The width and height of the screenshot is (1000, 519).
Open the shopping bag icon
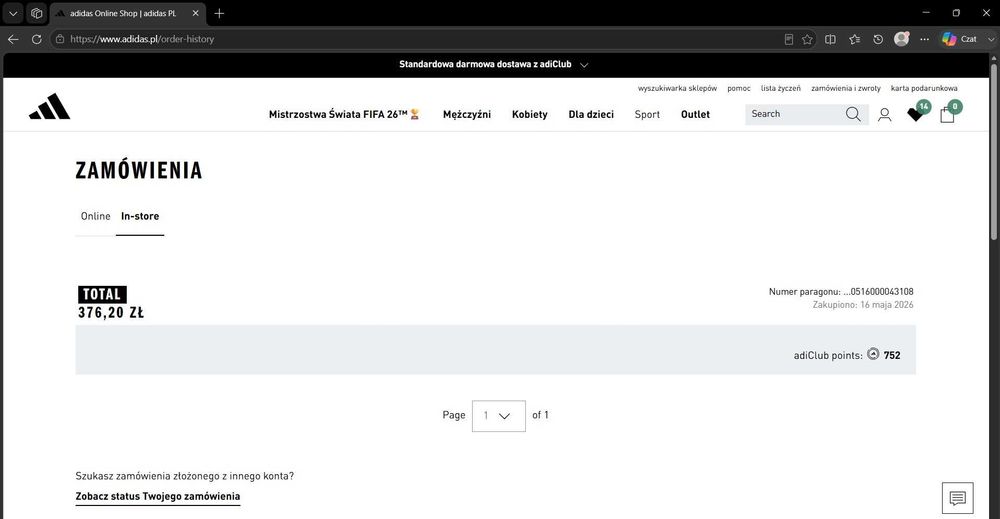coord(947,115)
